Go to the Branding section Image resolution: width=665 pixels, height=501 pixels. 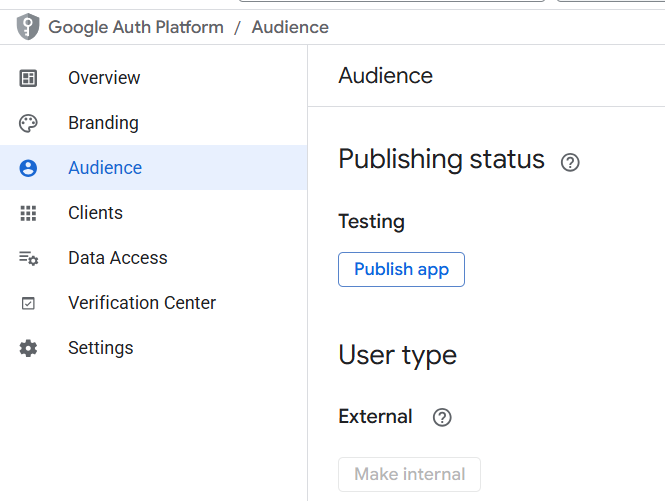(x=154, y=123)
